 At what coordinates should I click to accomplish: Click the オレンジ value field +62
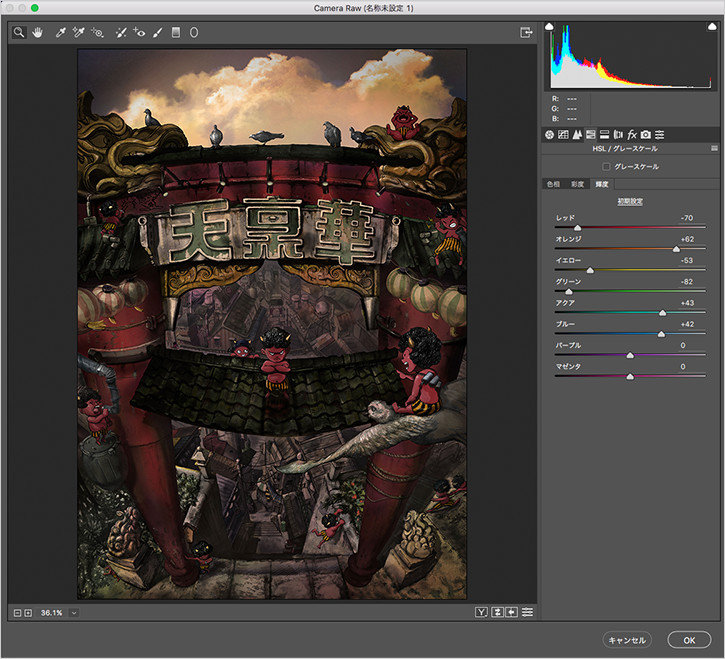coord(687,239)
